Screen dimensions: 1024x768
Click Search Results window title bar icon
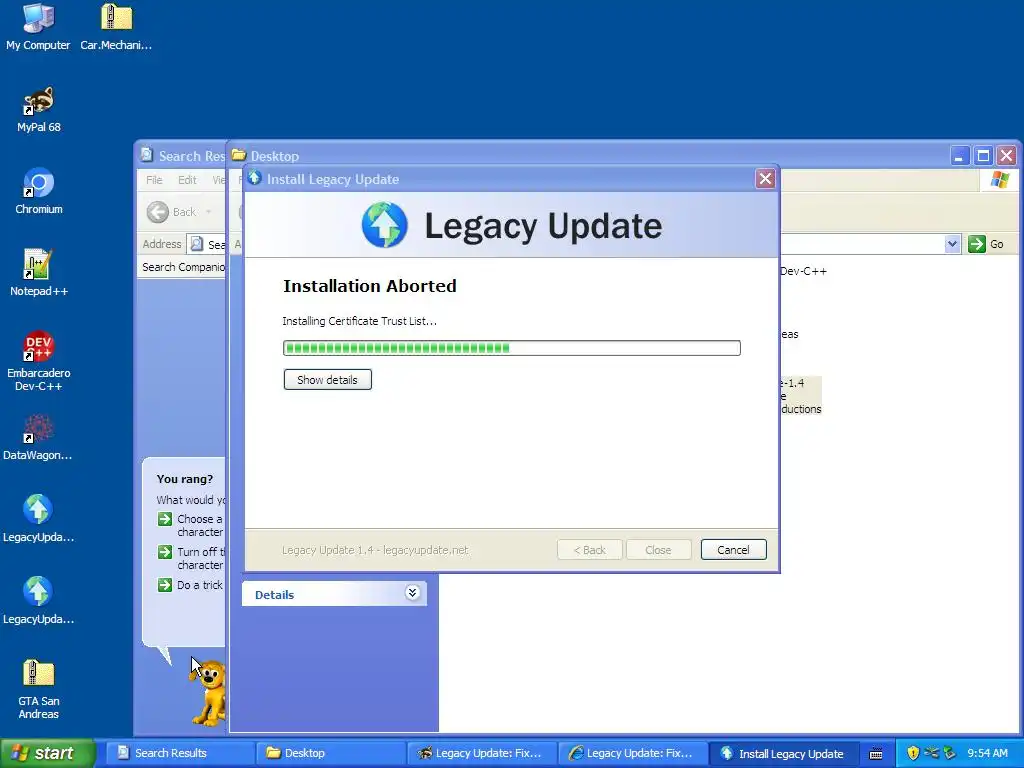coord(147,155)
